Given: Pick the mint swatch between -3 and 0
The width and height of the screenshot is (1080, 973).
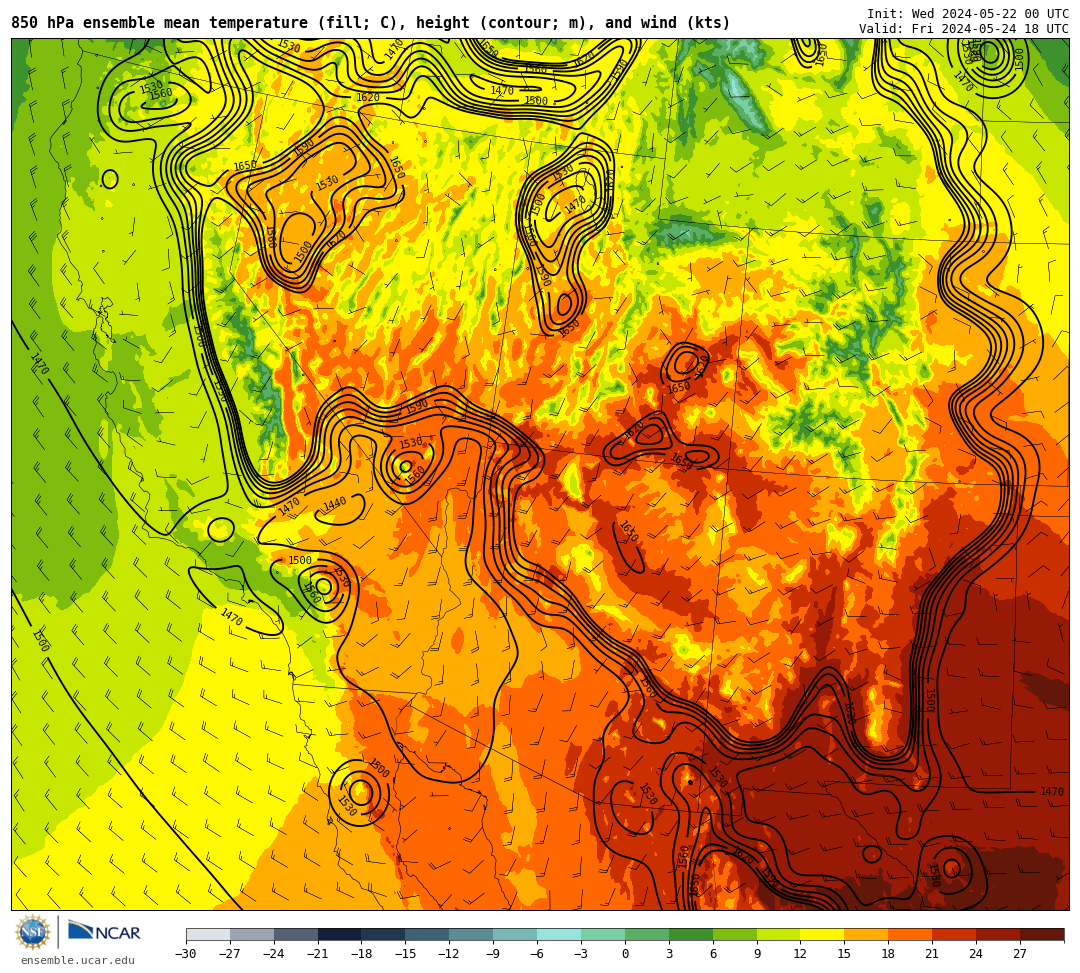Looking at the screenshot, I should pyautogui.click(x=603, y=934).
